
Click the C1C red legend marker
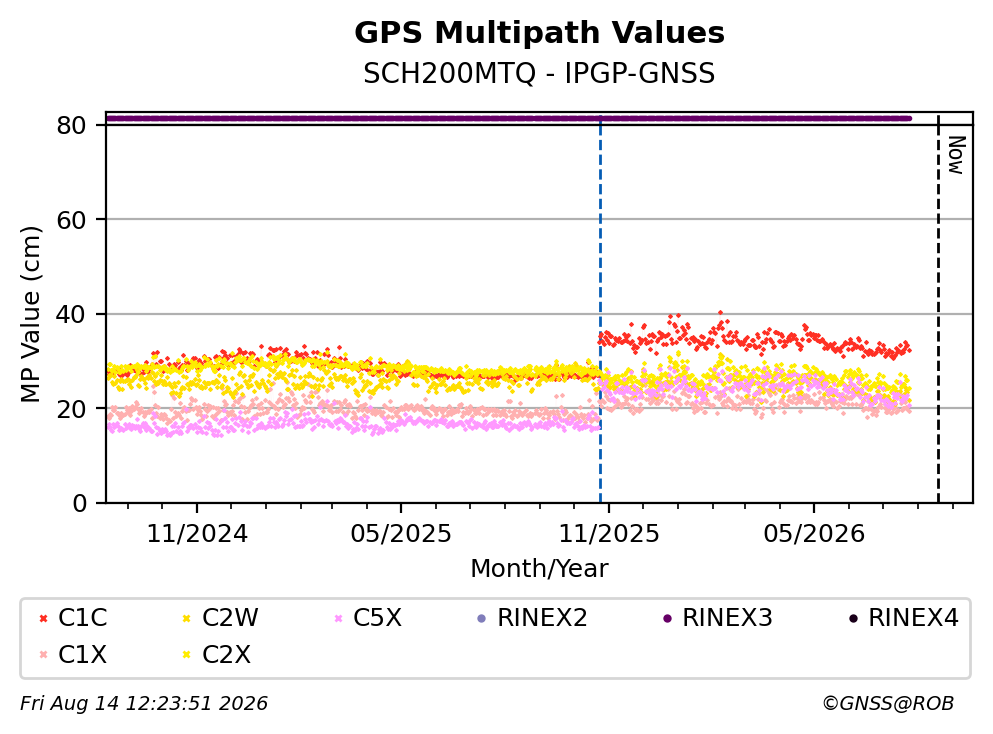tap(43, 618)
